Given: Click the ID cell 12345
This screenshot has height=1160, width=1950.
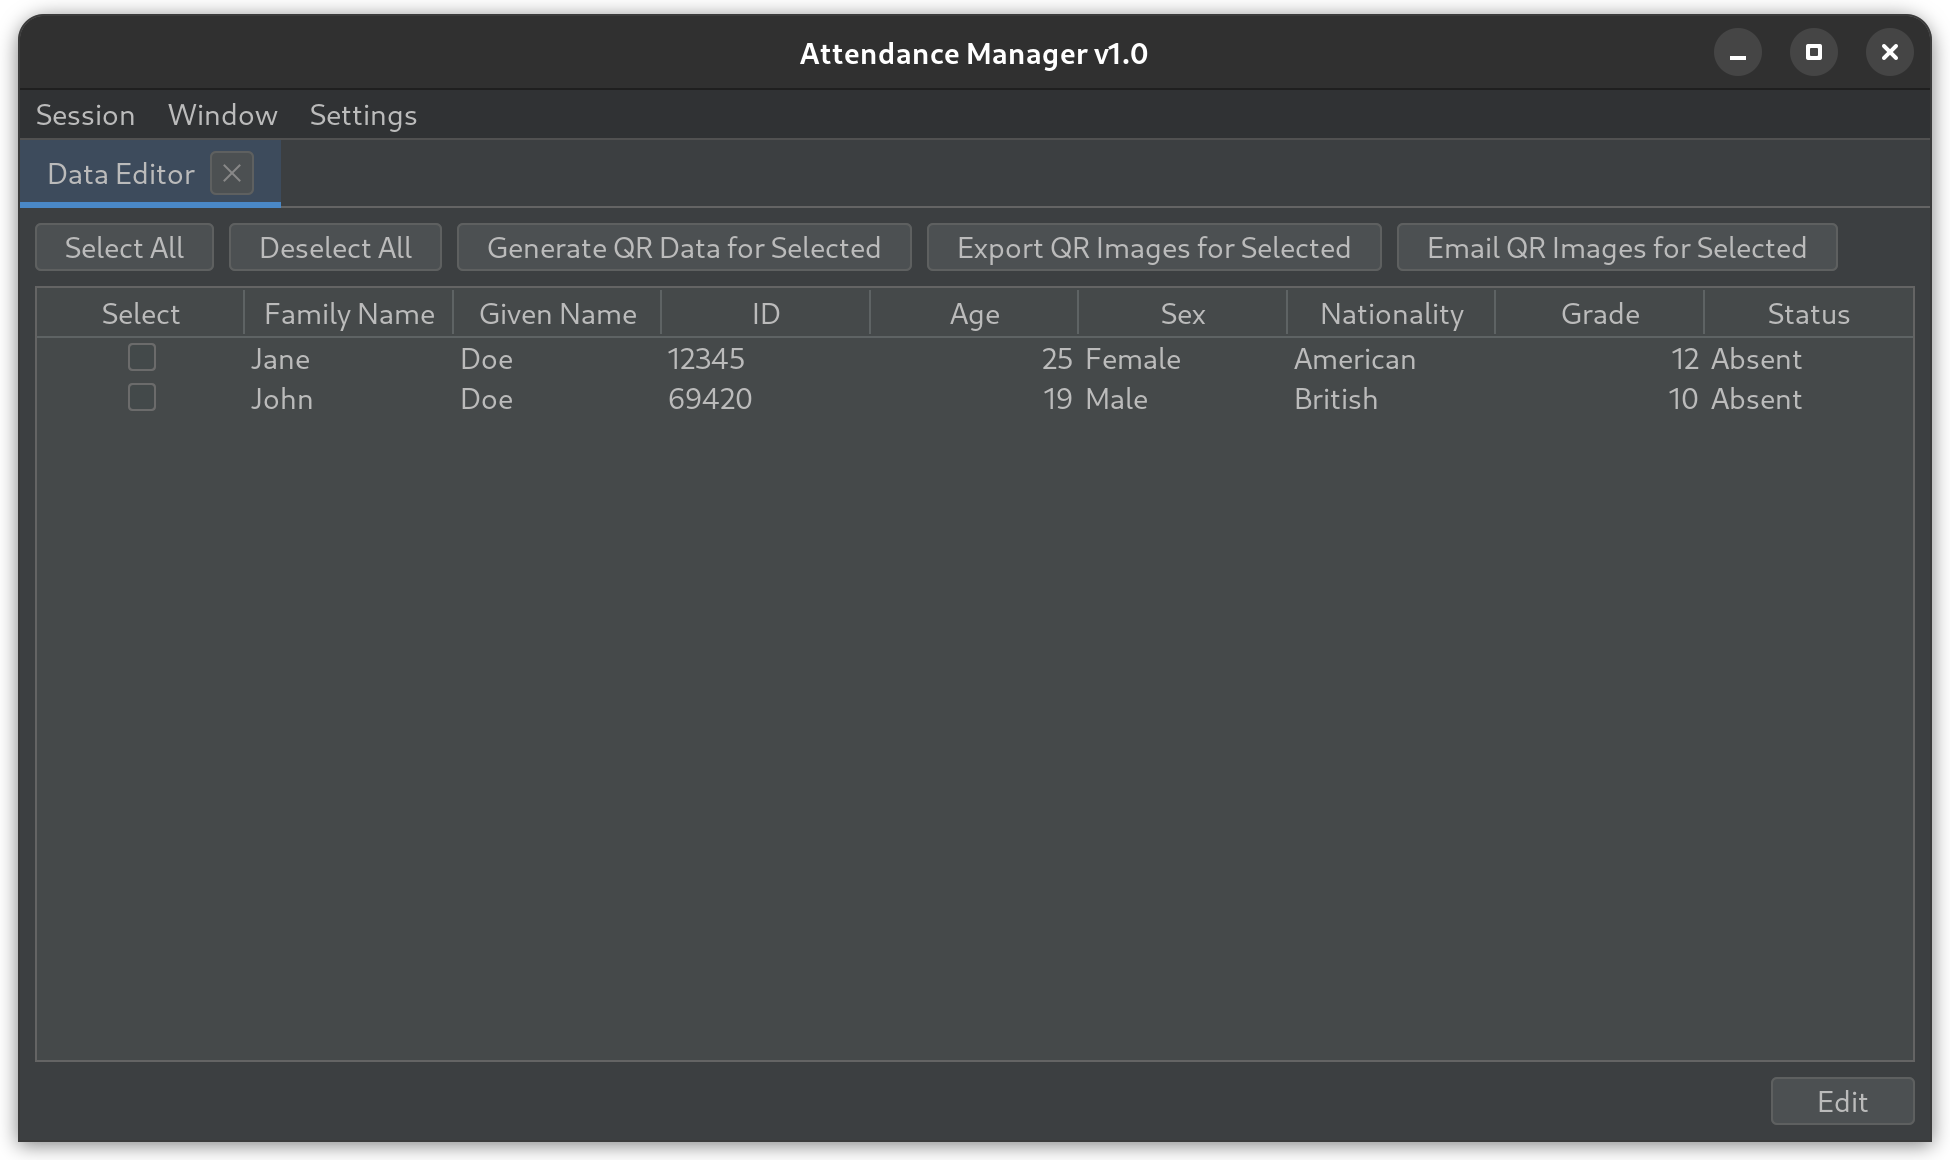Looking at the screenshot, I should tap(766, 358).
